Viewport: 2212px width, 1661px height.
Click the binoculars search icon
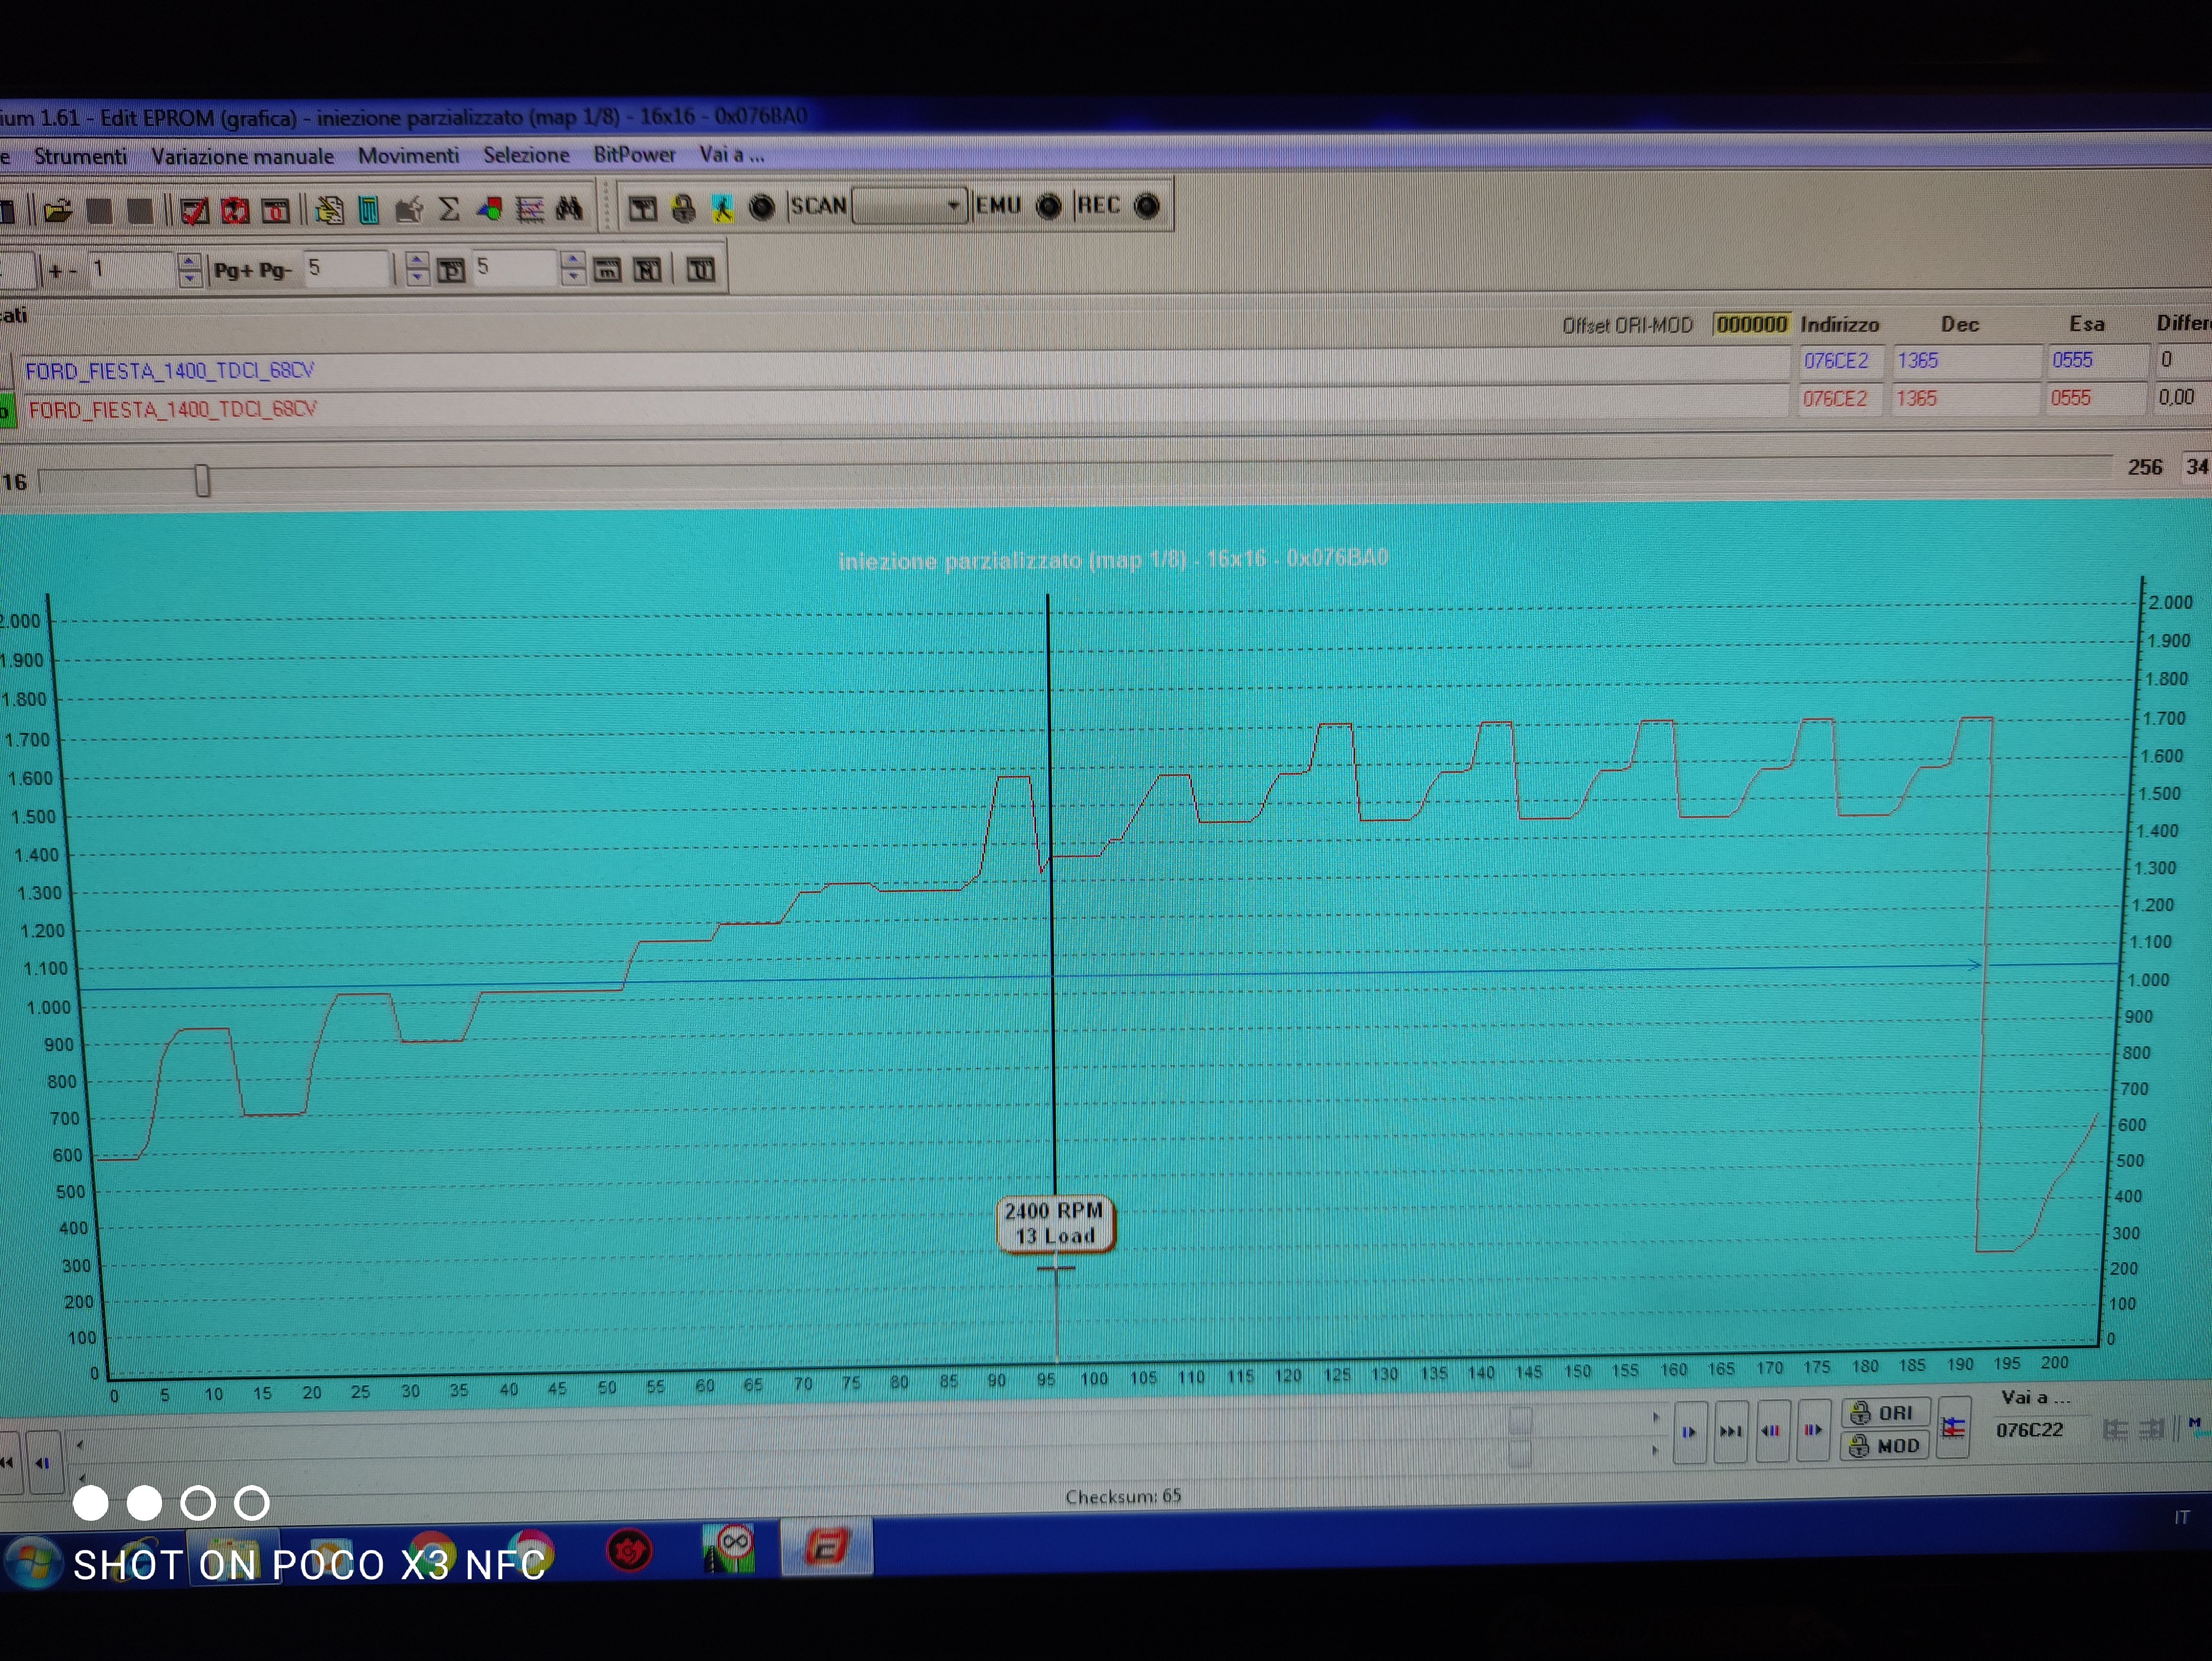coord(569,208)
